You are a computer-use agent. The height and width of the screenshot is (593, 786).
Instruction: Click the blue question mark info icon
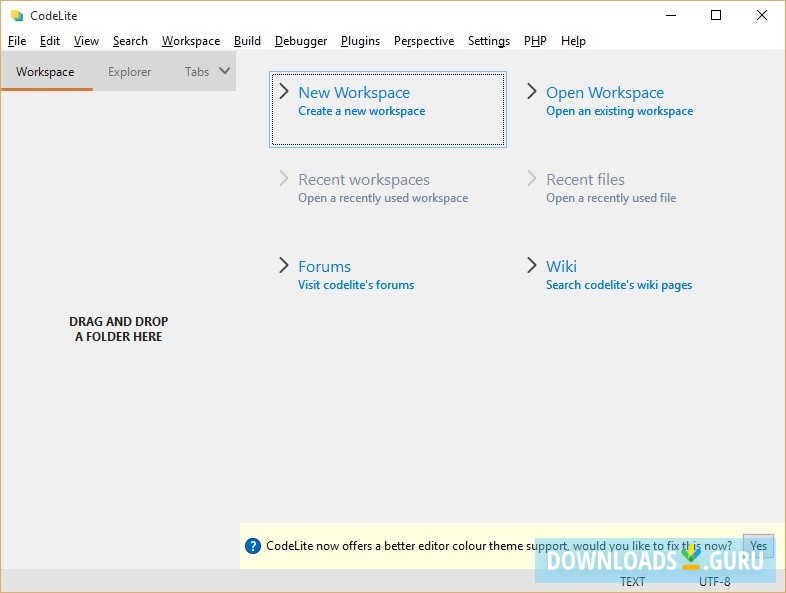click(x=253, y=546)
